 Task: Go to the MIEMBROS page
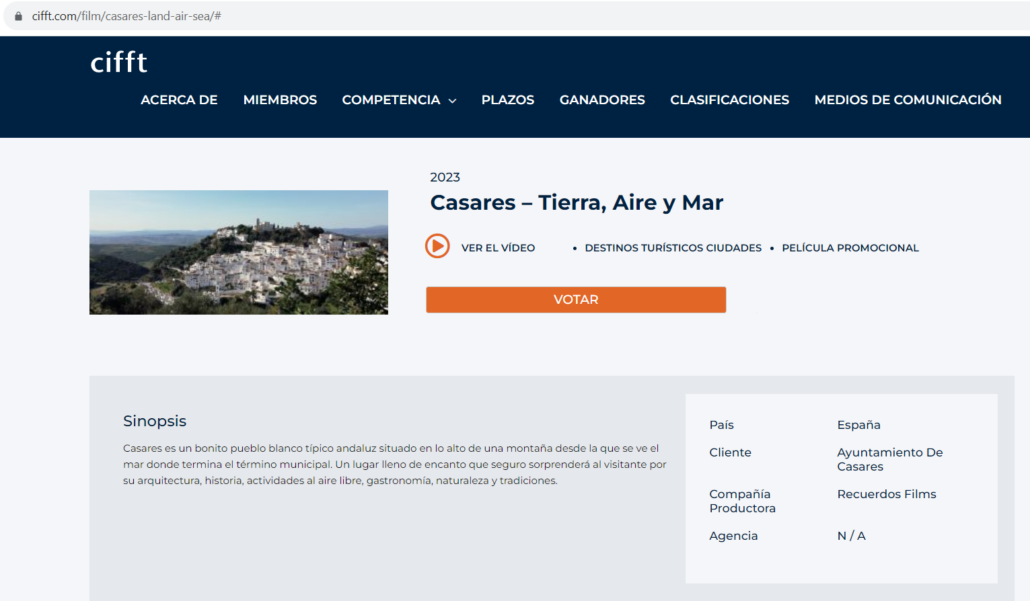click(x=280, y=100)
